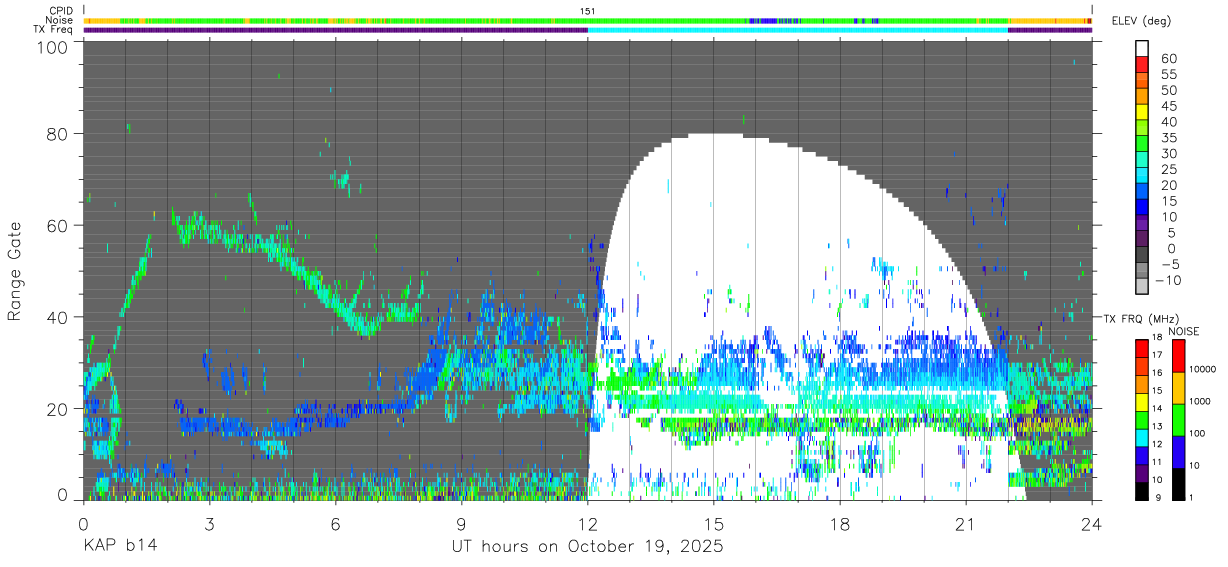Screen dimensions: 1228x567
Task: Click the 10000 label on NOISE colorbar
Action: (x=1205, y=369)
